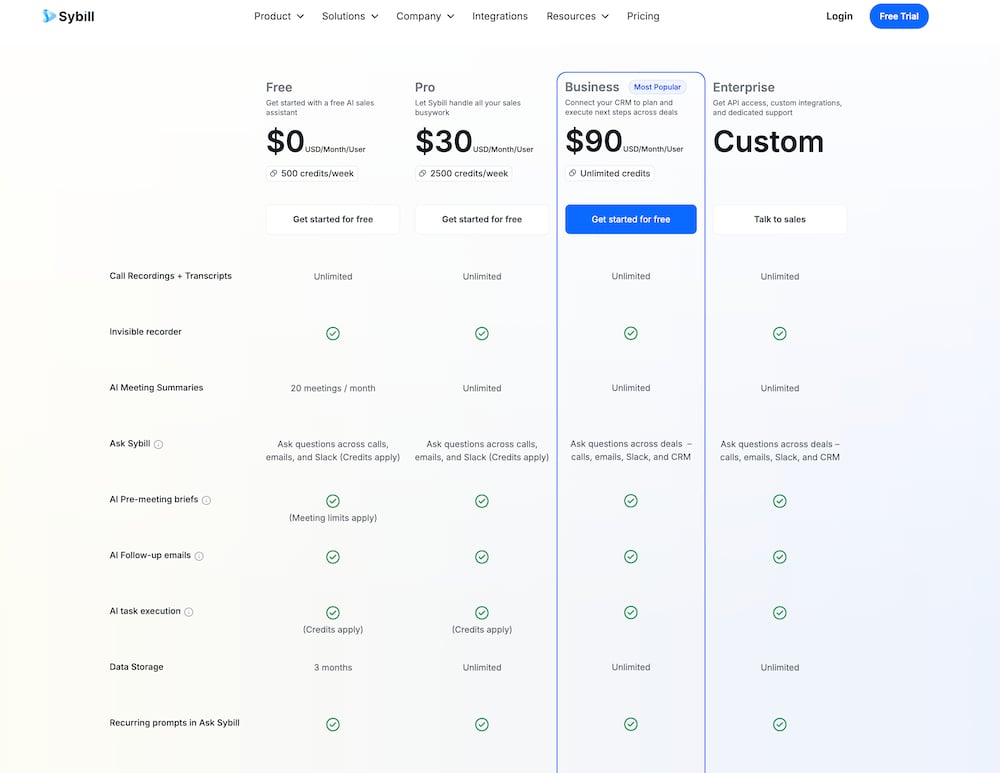
Task: Click Invisible recorder checkmark in Free column
Action: tap(333, 334)
